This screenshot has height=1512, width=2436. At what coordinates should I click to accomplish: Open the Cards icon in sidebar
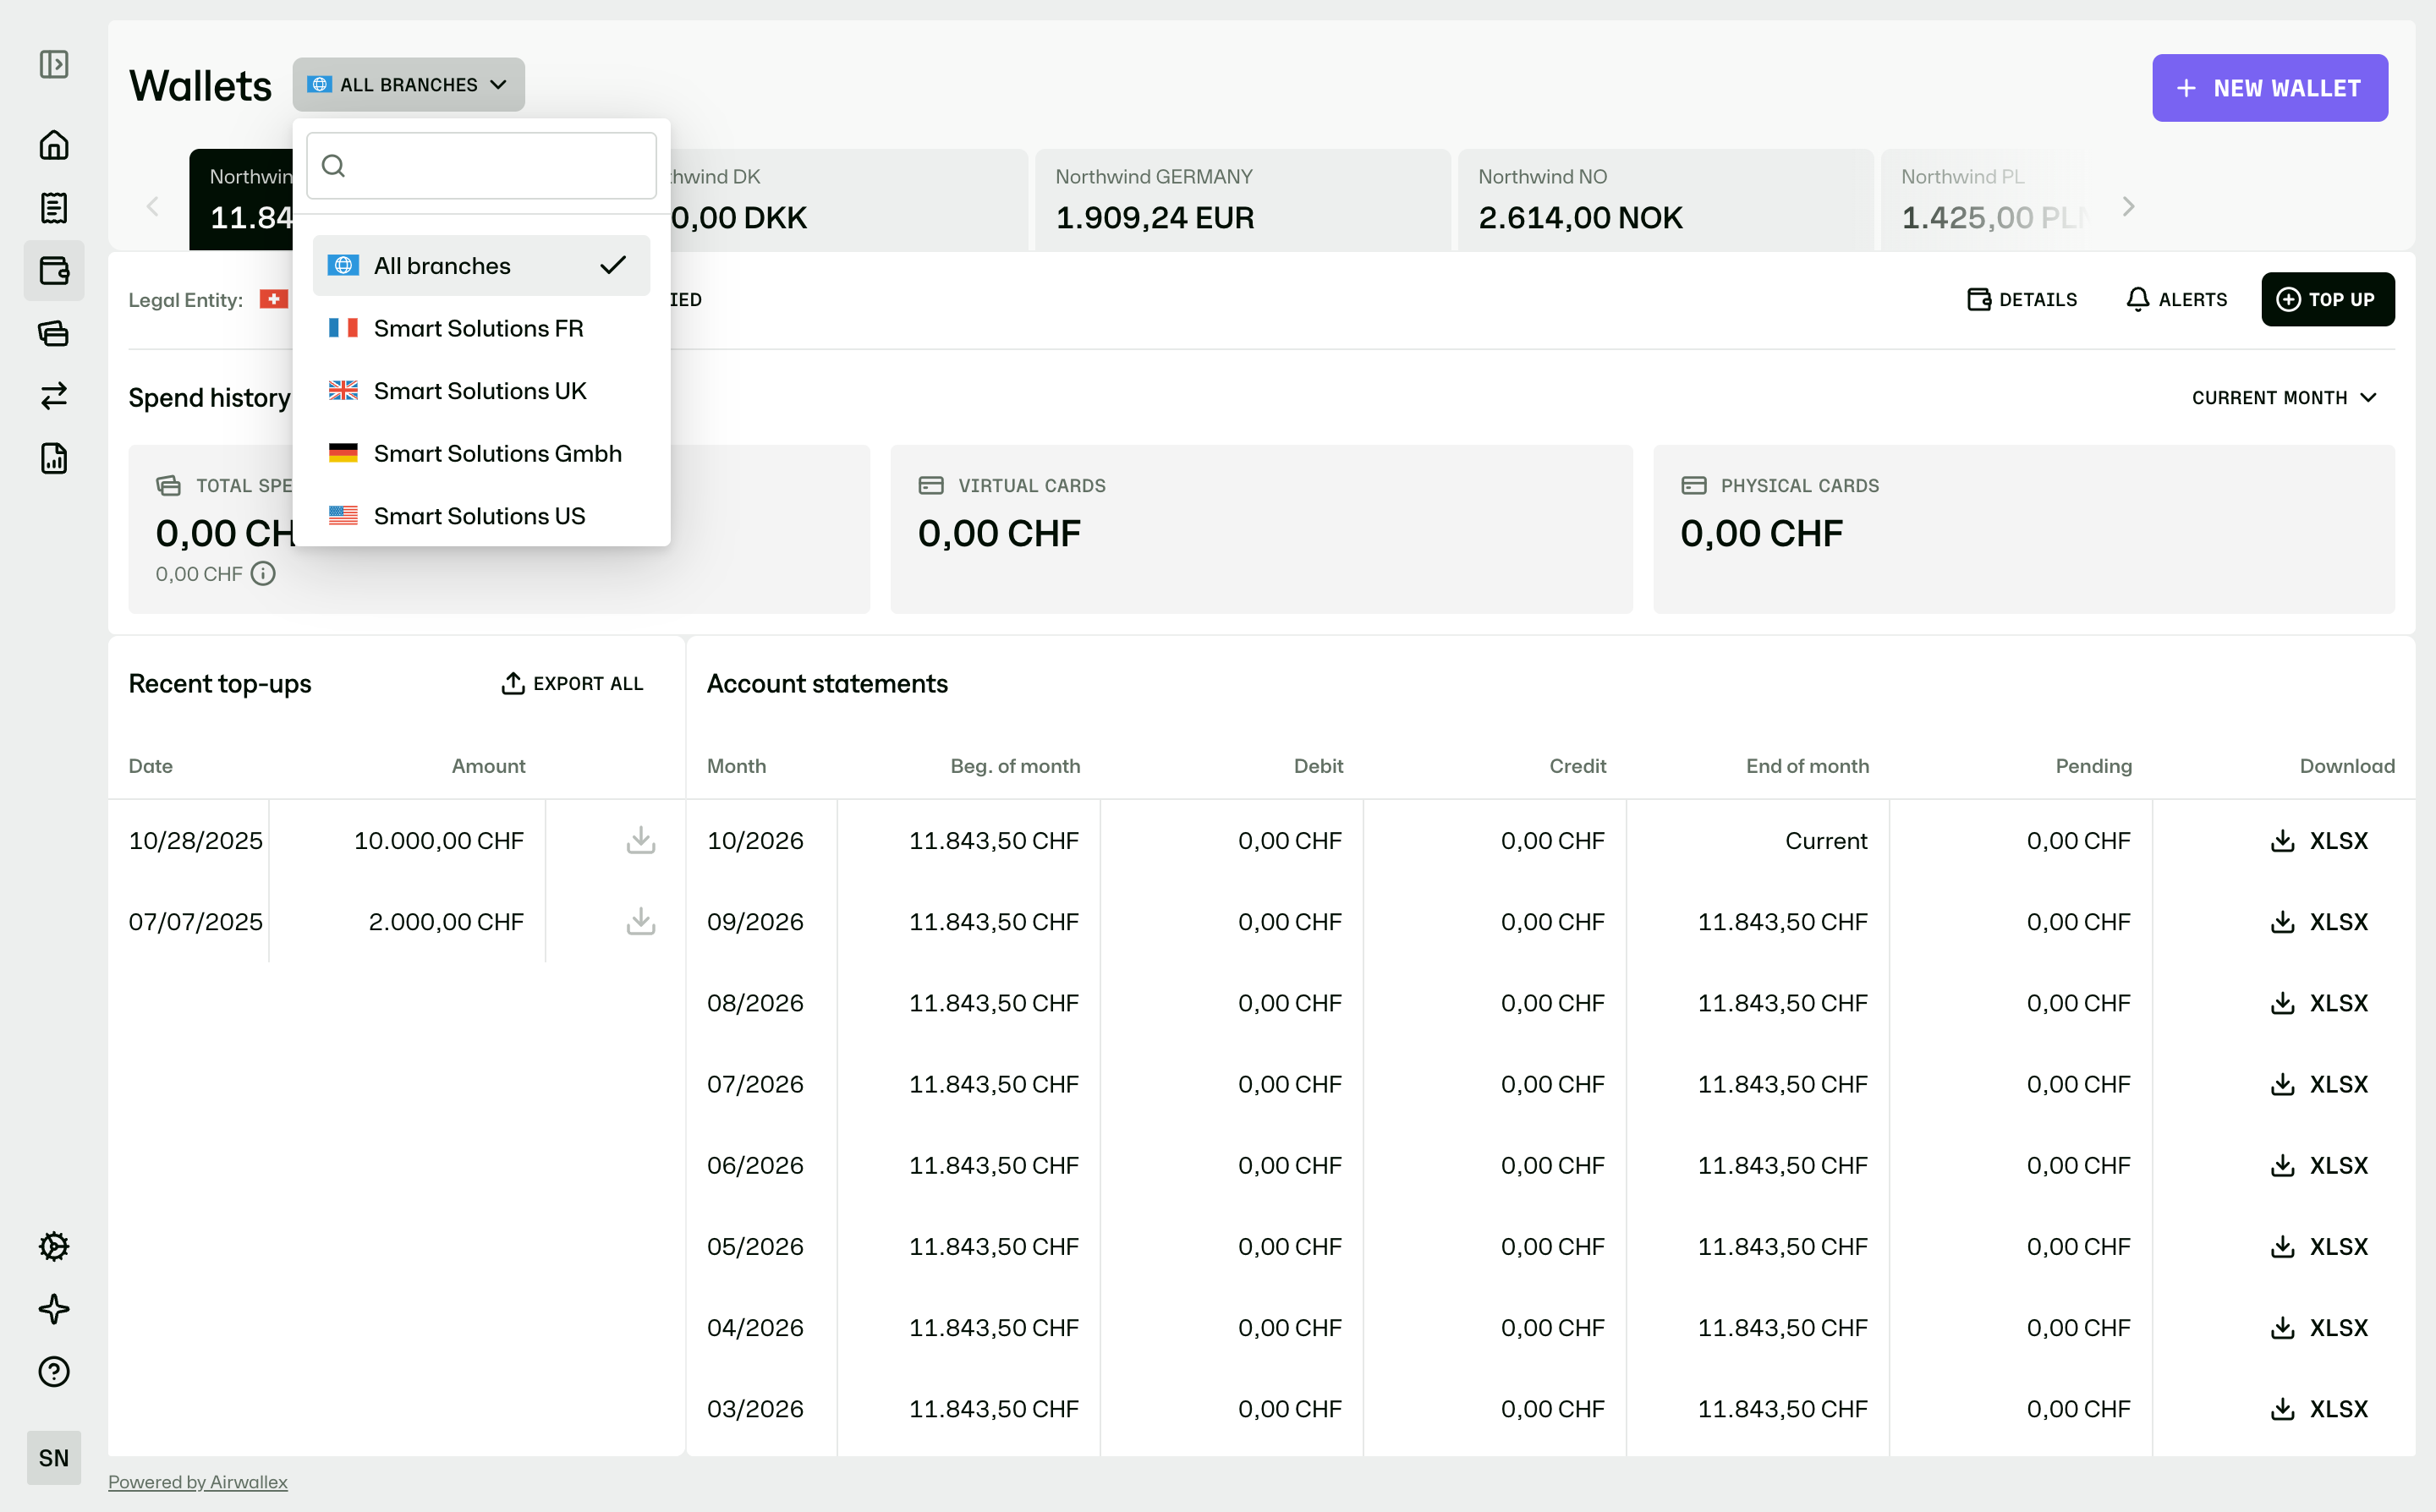coord(54,333)
